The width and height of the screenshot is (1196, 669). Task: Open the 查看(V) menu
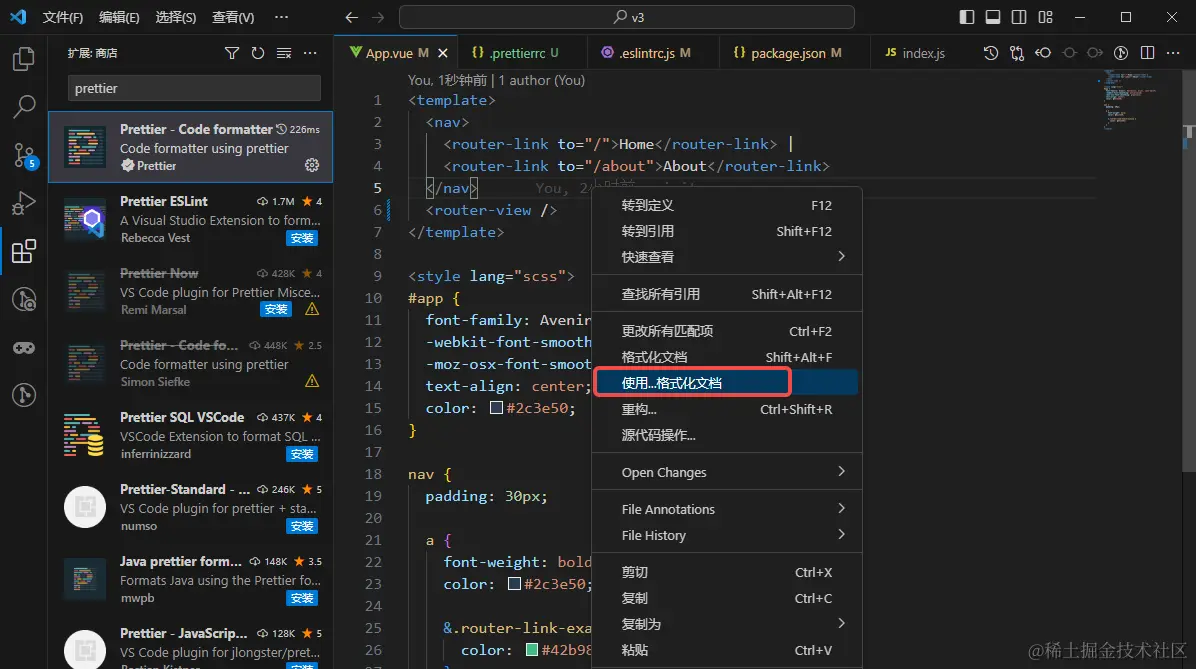(233, 17)
